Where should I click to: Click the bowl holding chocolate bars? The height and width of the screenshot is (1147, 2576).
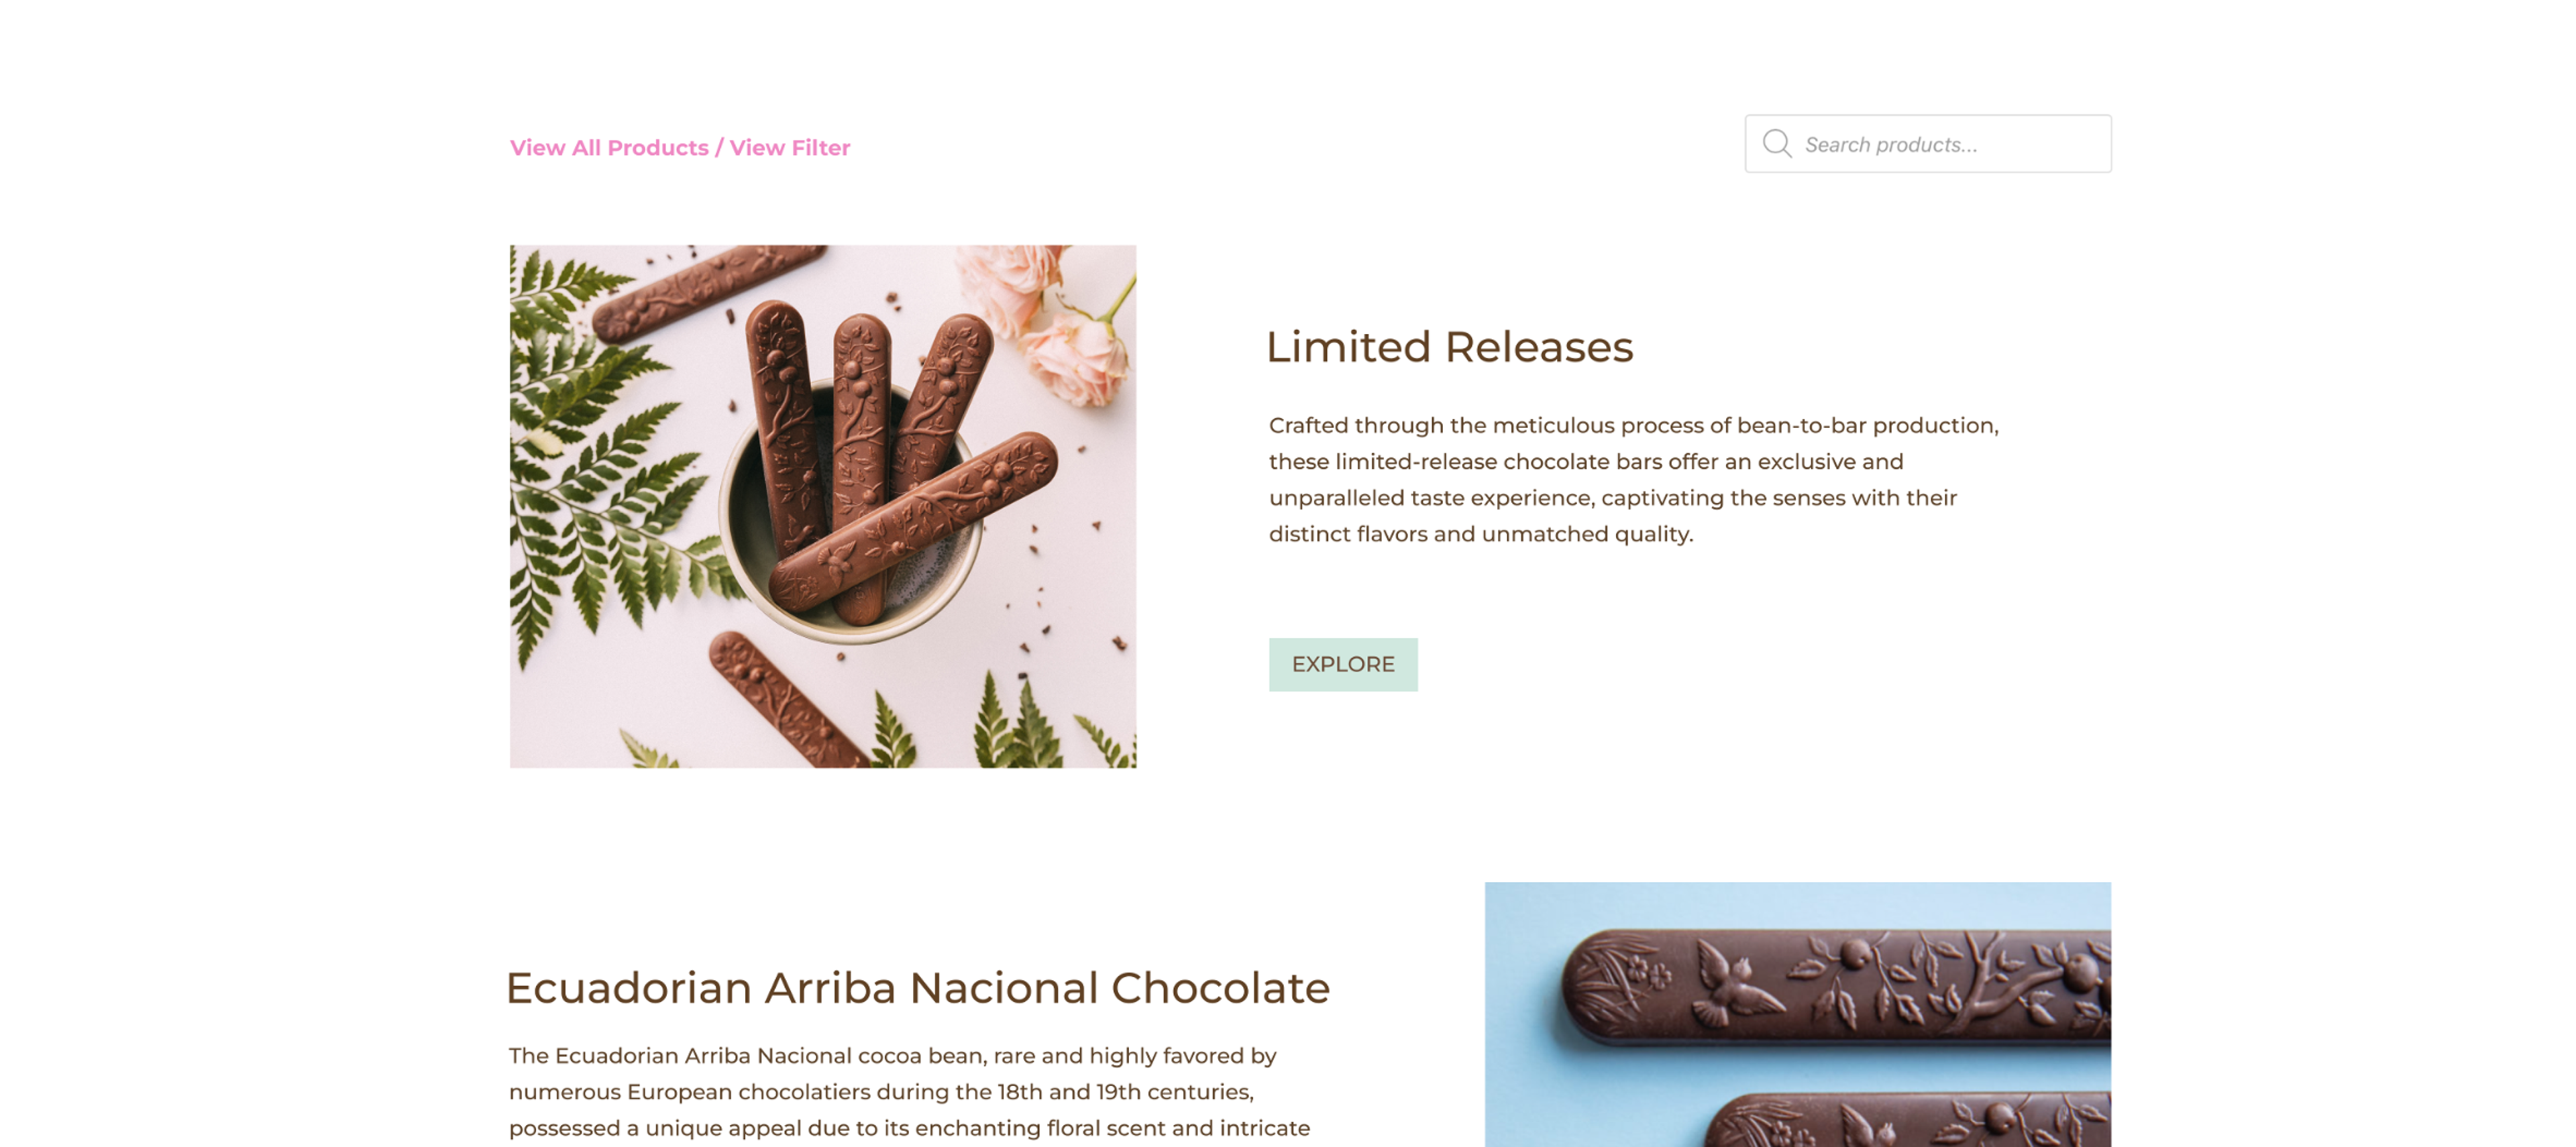850,520
